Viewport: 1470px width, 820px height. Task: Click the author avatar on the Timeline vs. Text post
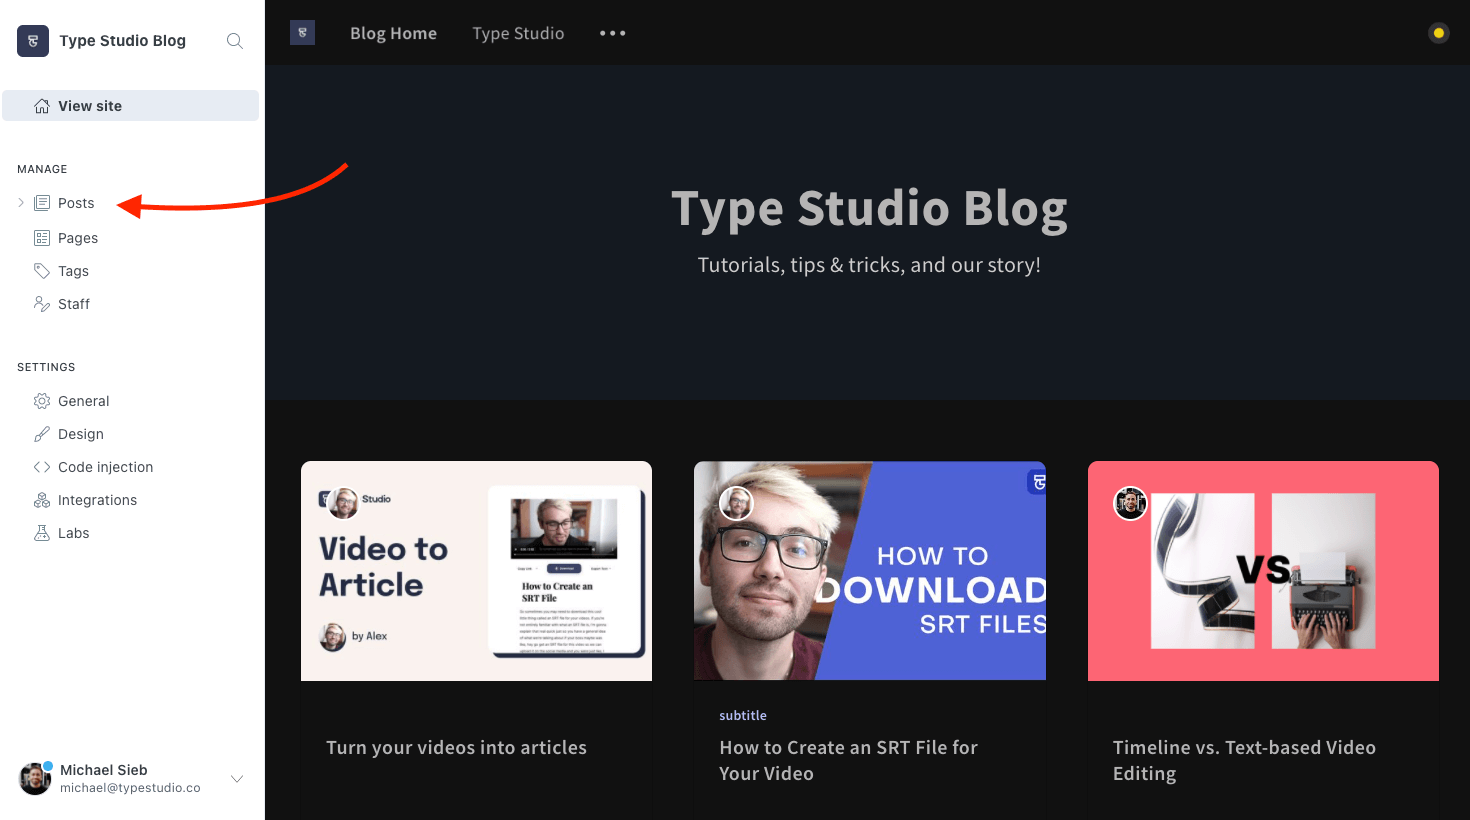1130,503
